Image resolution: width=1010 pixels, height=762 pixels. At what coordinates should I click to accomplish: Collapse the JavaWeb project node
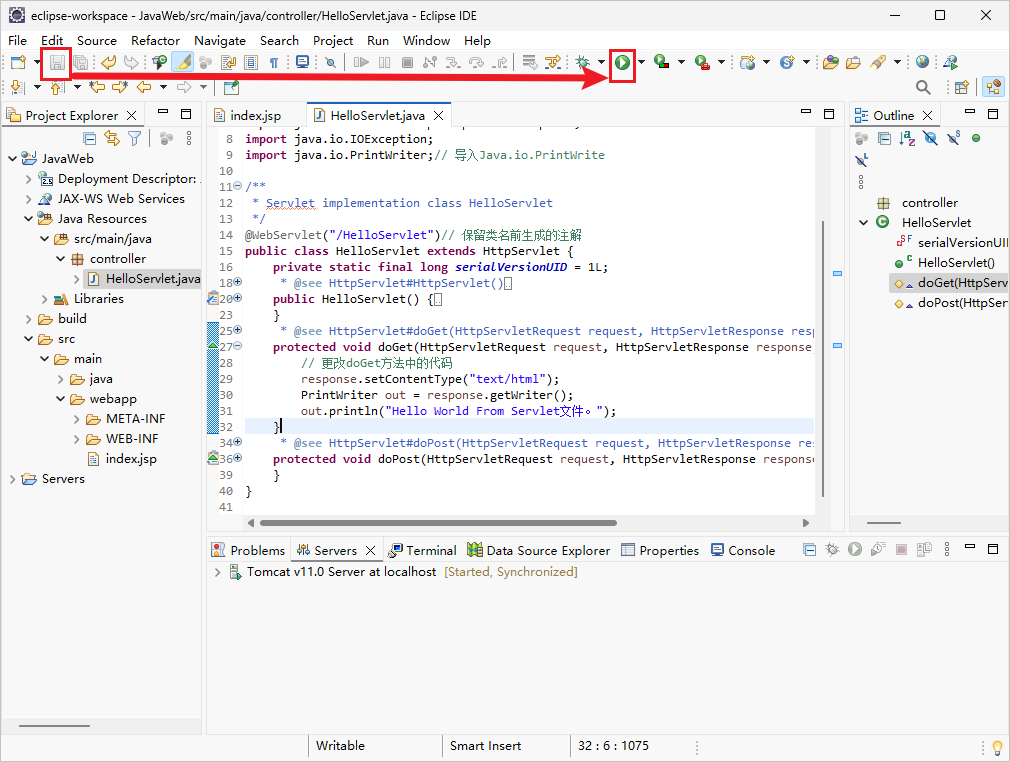pos(12,158)
